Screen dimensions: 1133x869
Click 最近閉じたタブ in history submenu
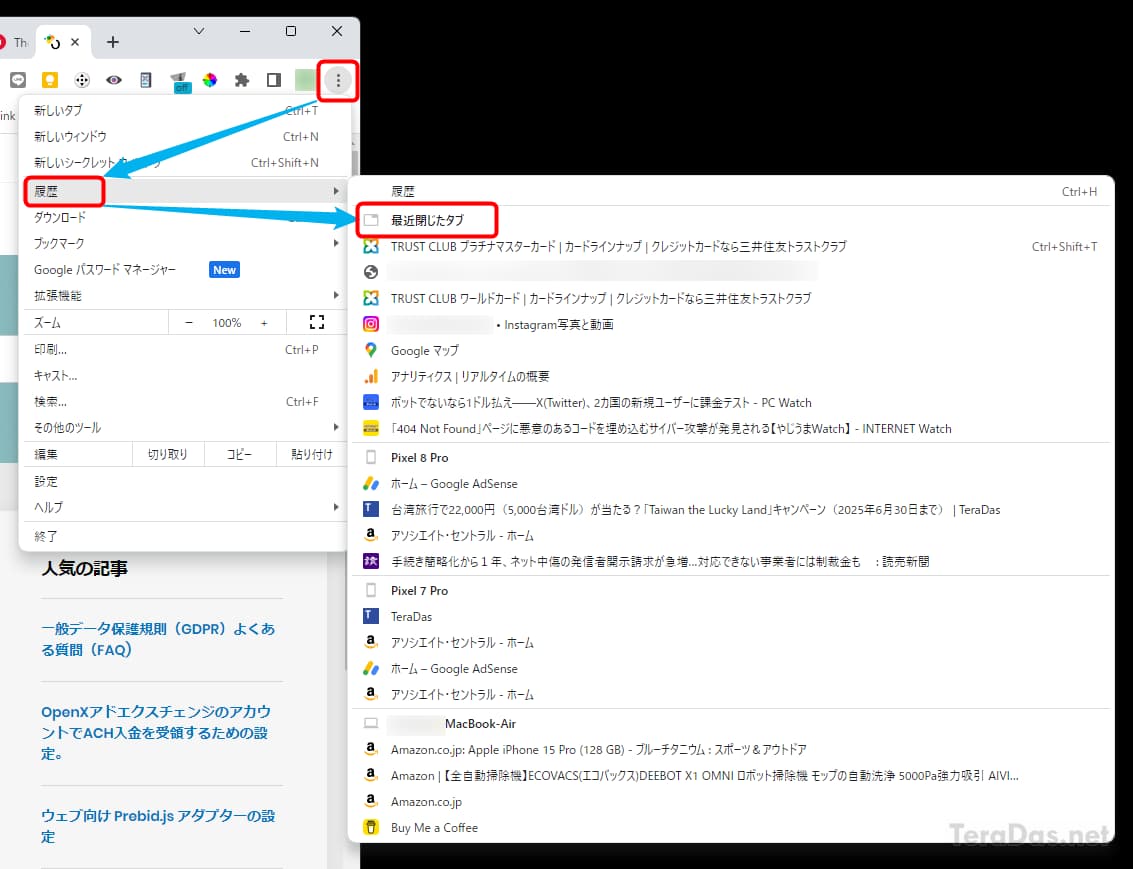pos(428,220)
